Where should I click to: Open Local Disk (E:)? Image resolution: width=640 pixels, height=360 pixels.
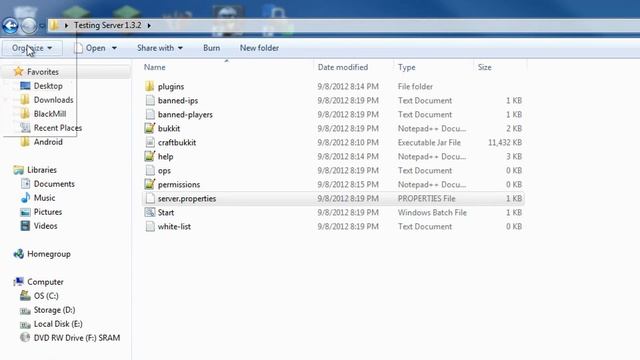click(58, 324)
